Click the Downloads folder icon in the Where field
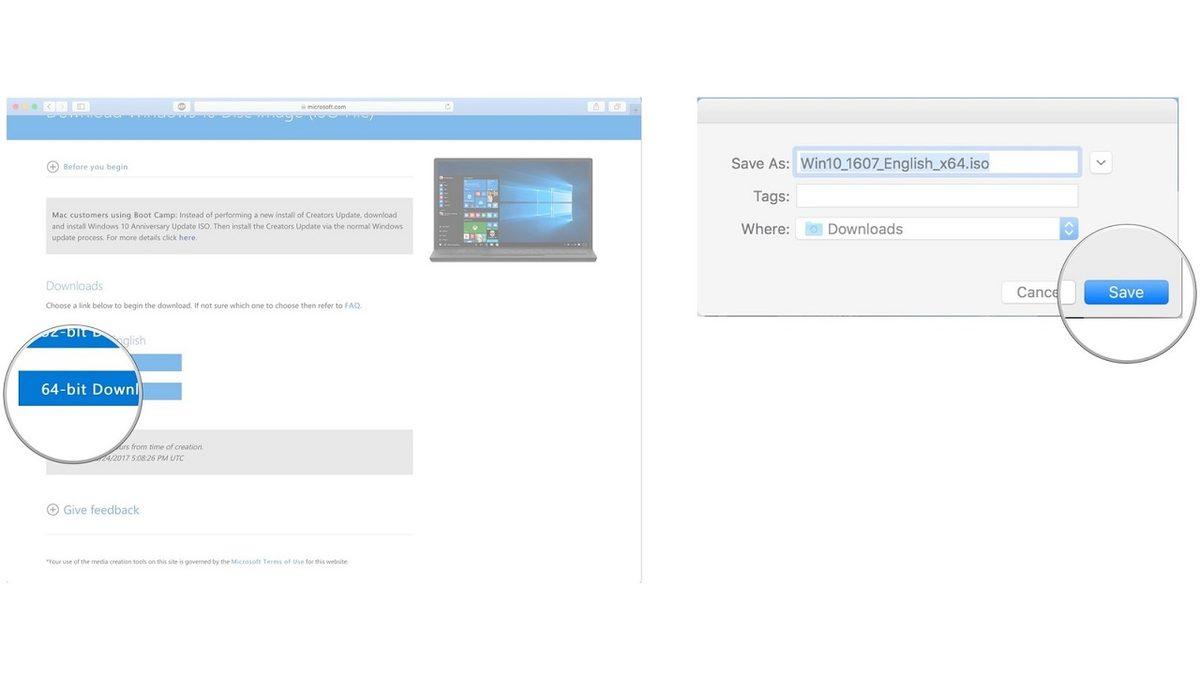1200x675 pixels. click(812, 228)
